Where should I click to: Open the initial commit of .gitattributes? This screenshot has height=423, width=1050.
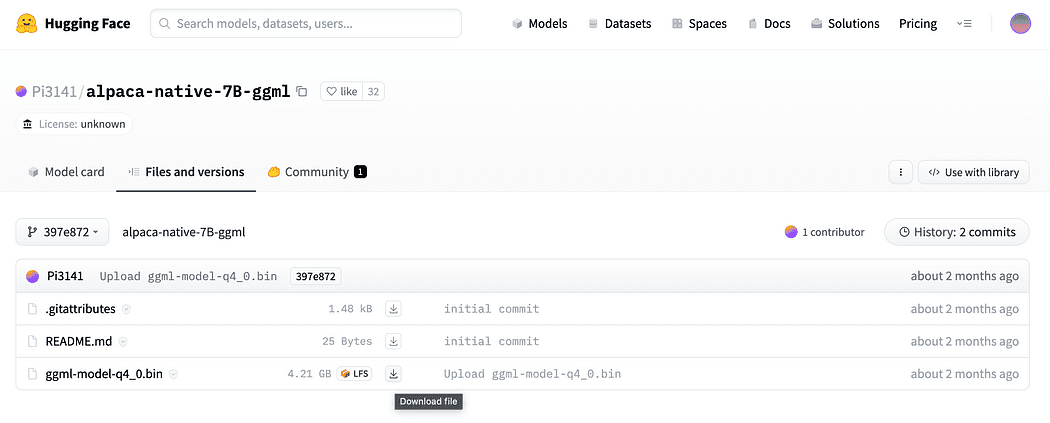tap(492, 309)
